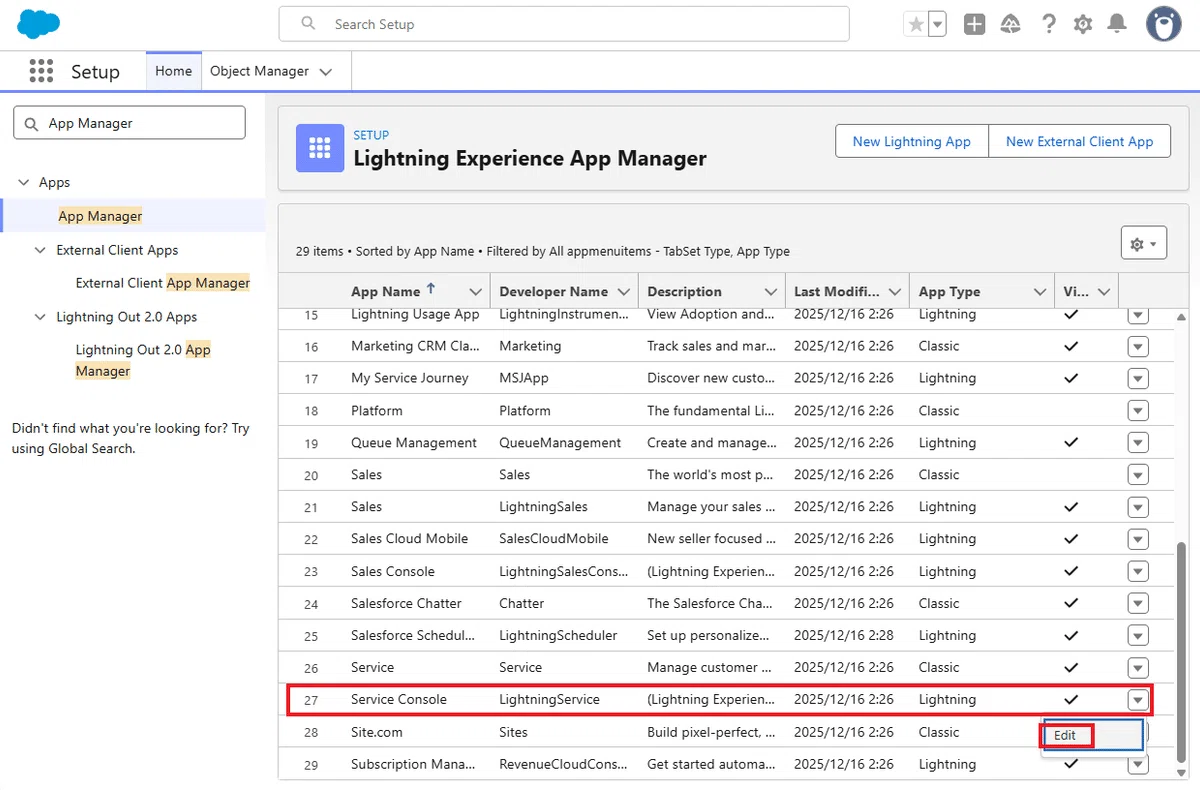This screenshot has width=1200, height=790.
Task: Open the Global Actions plus icon
Action: click(x=975, y=24)
